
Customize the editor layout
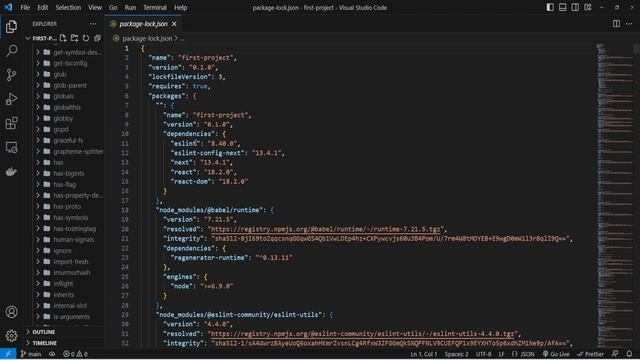click(588, 7)
